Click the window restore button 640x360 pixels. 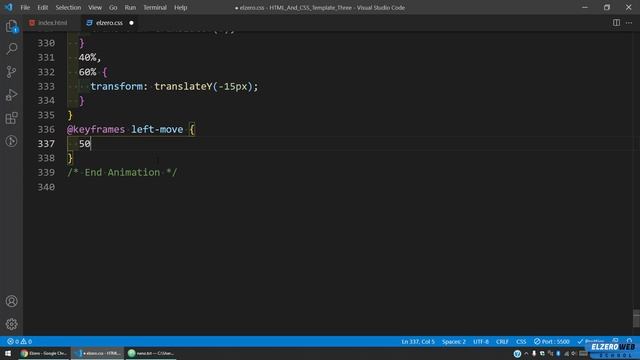point(607,7)
